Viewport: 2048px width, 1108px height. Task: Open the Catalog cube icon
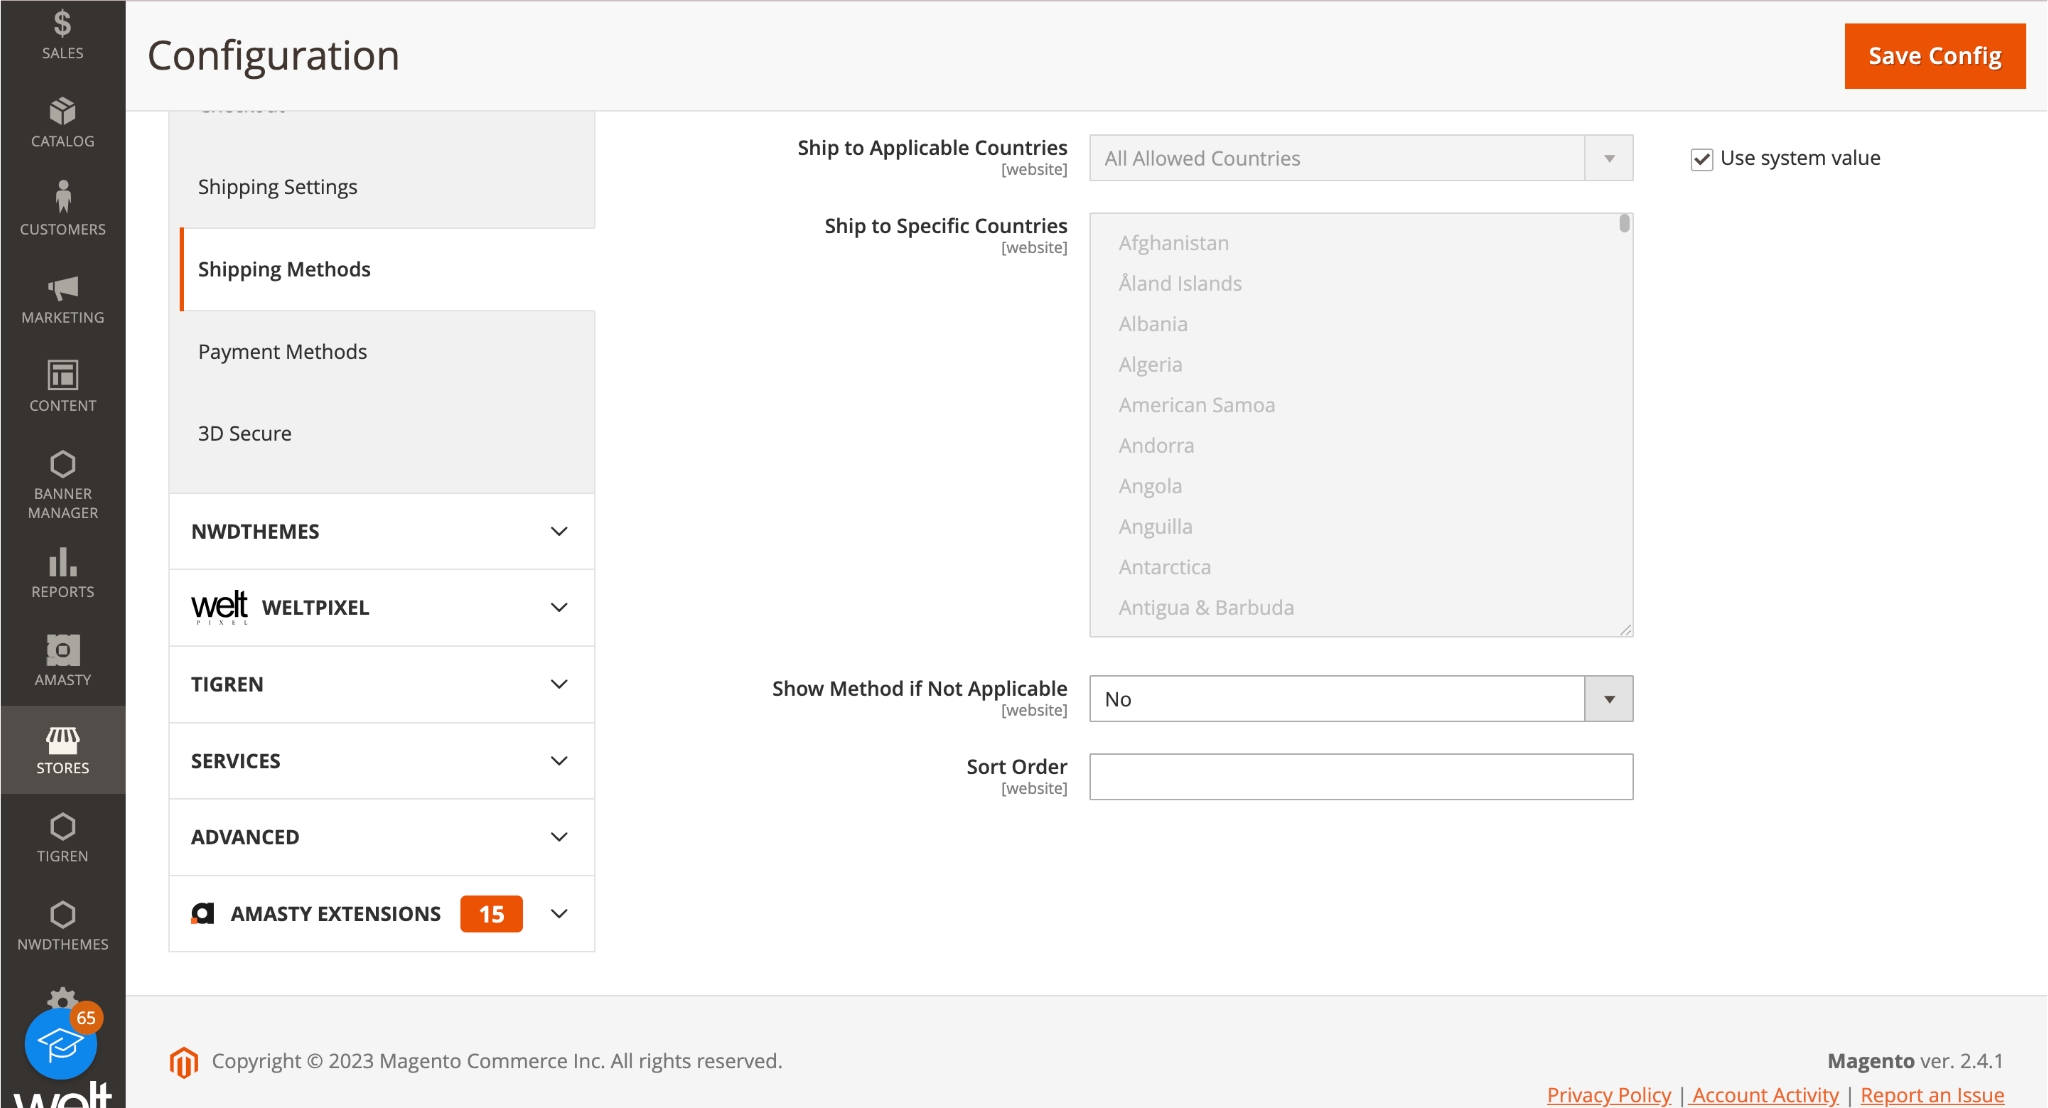tap(62, 111)
